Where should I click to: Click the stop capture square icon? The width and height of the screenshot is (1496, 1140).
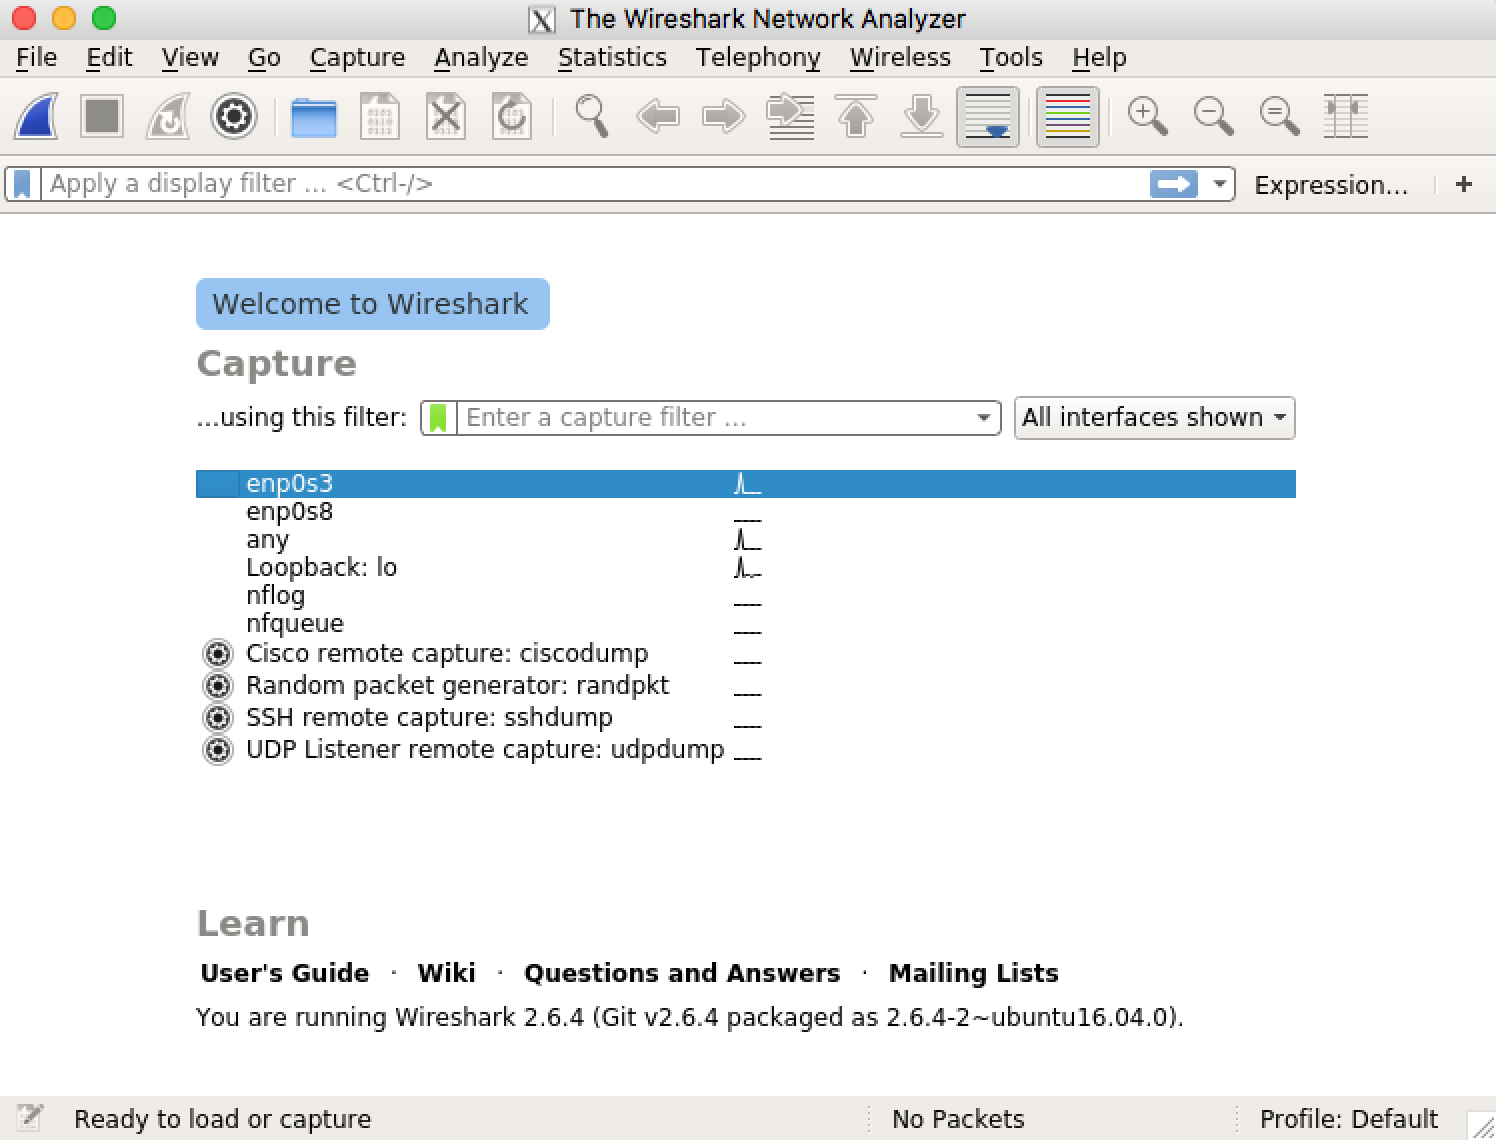click(101, 117)
